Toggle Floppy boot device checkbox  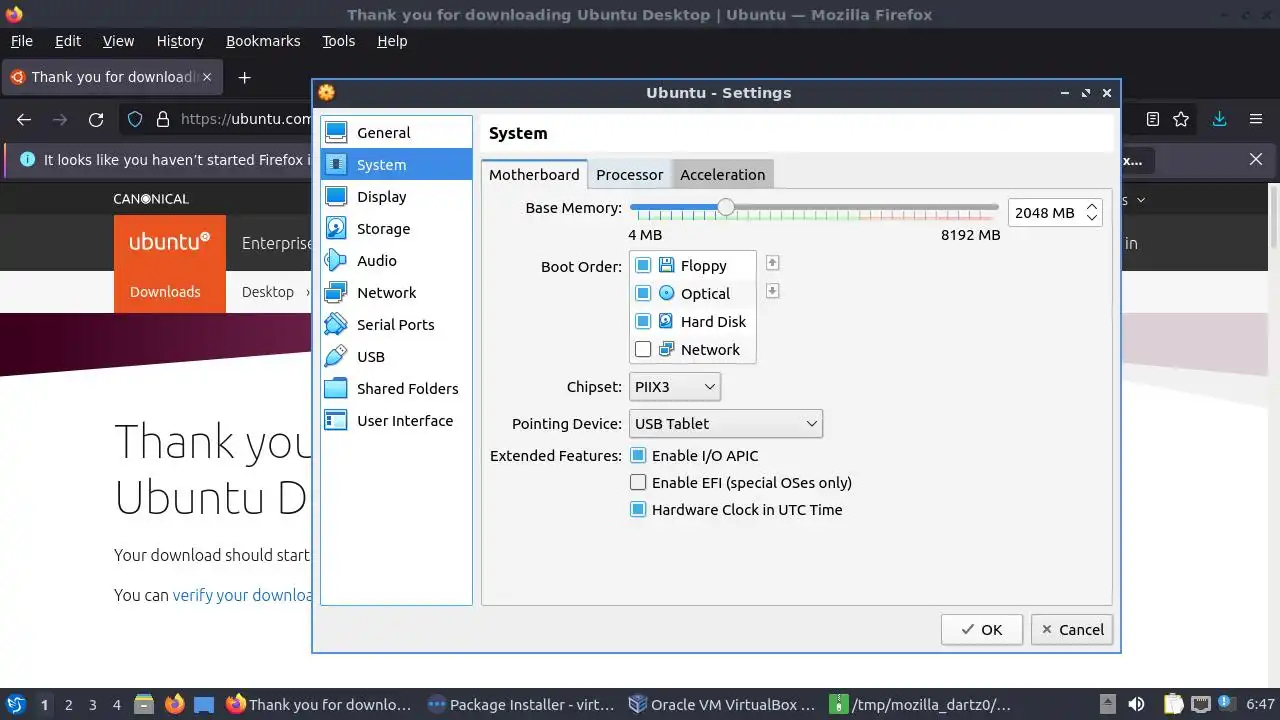pos(643,265)
